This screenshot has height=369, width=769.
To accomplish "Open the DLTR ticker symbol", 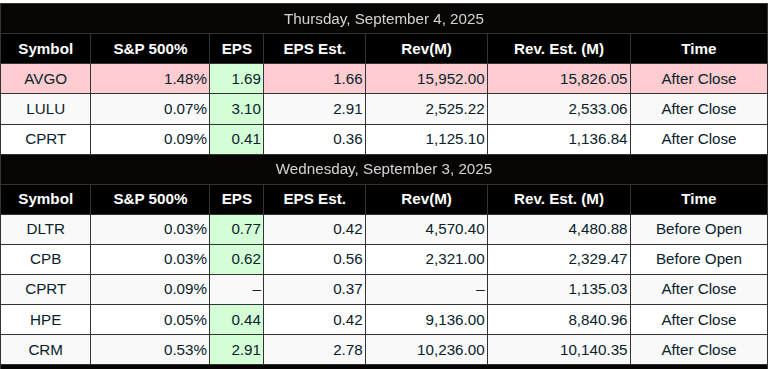I will (x=46, y=229).
